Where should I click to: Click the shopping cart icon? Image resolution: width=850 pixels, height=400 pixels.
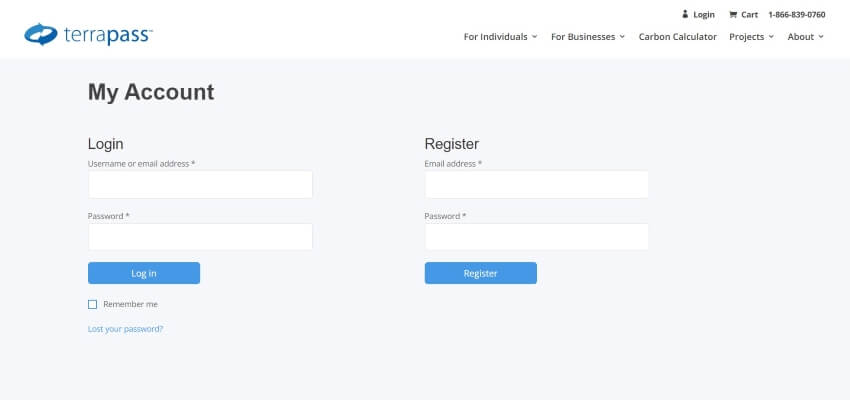733,15
